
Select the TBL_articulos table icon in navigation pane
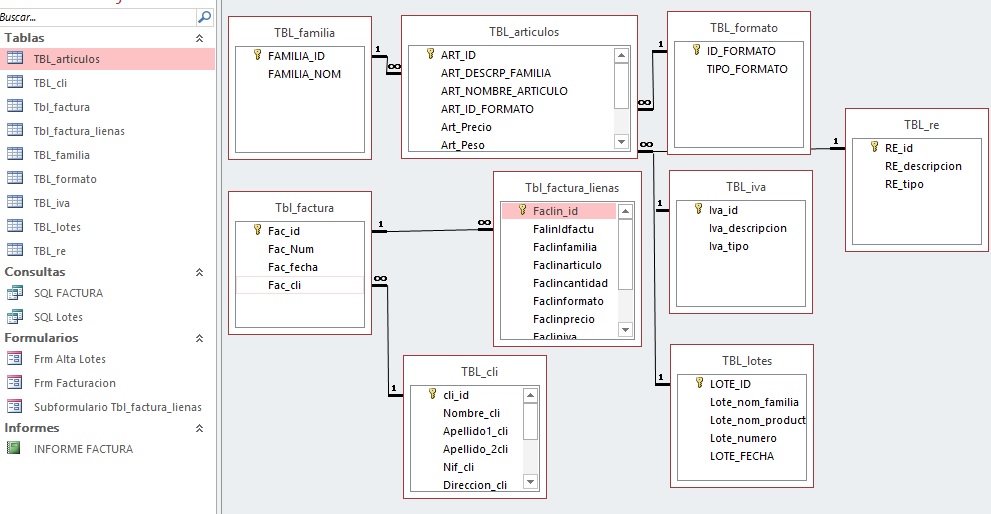15,58
